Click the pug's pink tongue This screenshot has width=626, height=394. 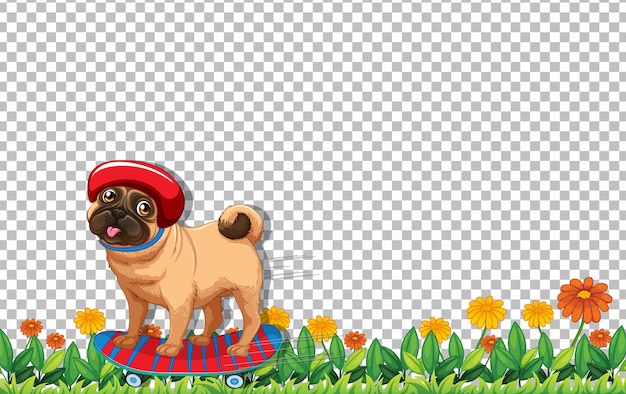[x=113, y=232]
